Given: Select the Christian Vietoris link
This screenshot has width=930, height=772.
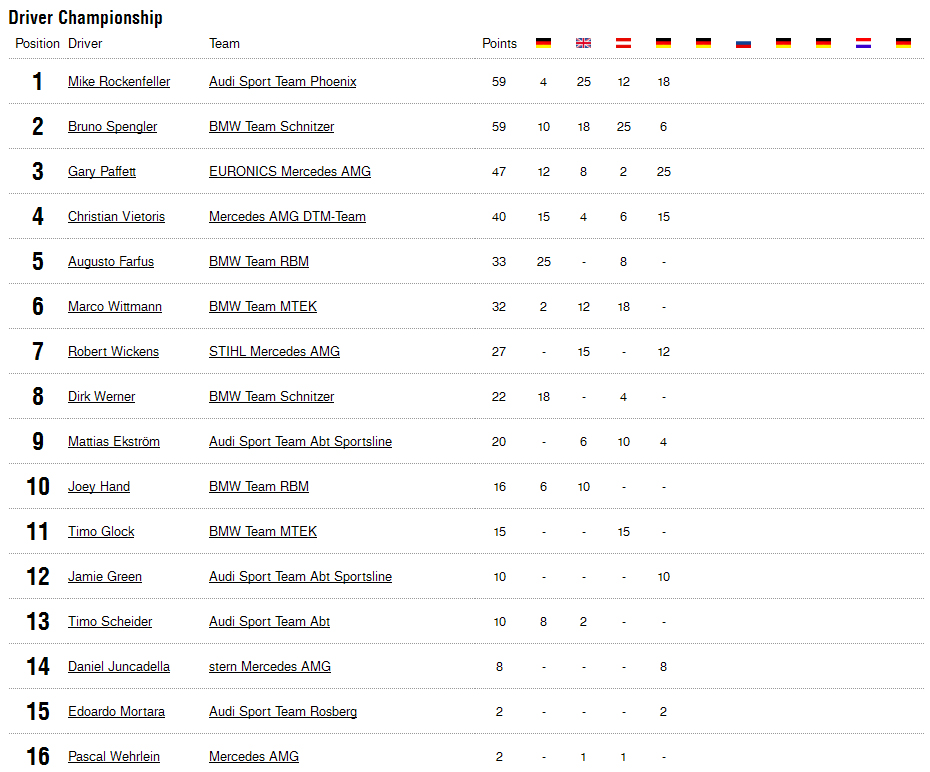Looking at the screenshot, I should pos(116,217).
